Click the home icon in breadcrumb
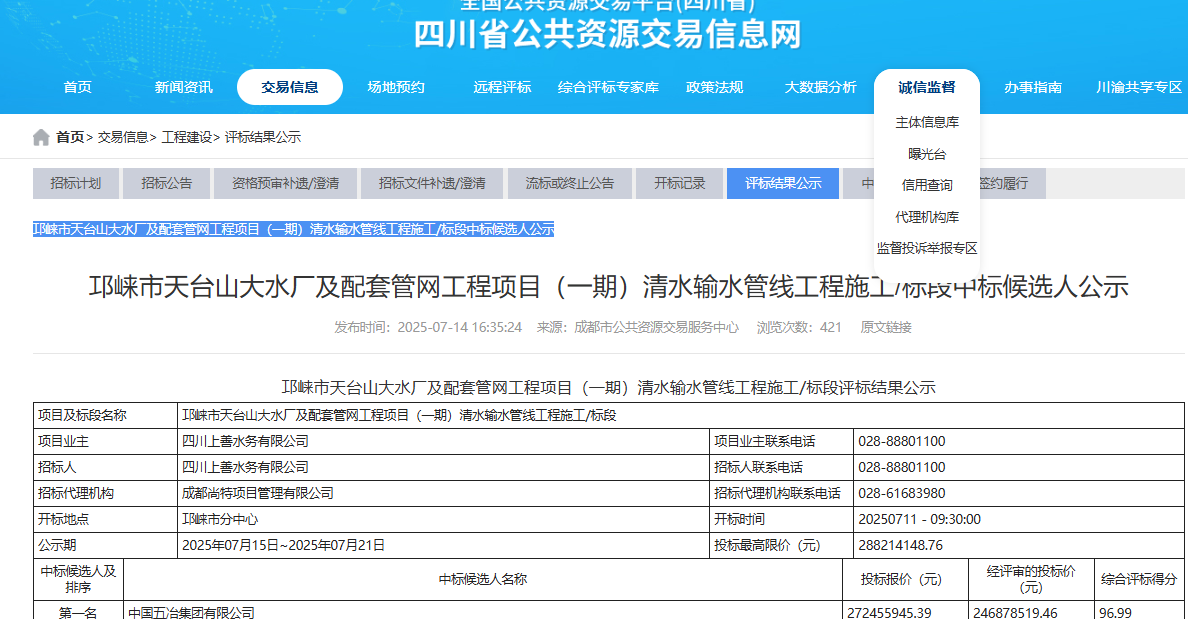Image resolution: width=1188 pixels, height=619 pixels. pos(41,137)
